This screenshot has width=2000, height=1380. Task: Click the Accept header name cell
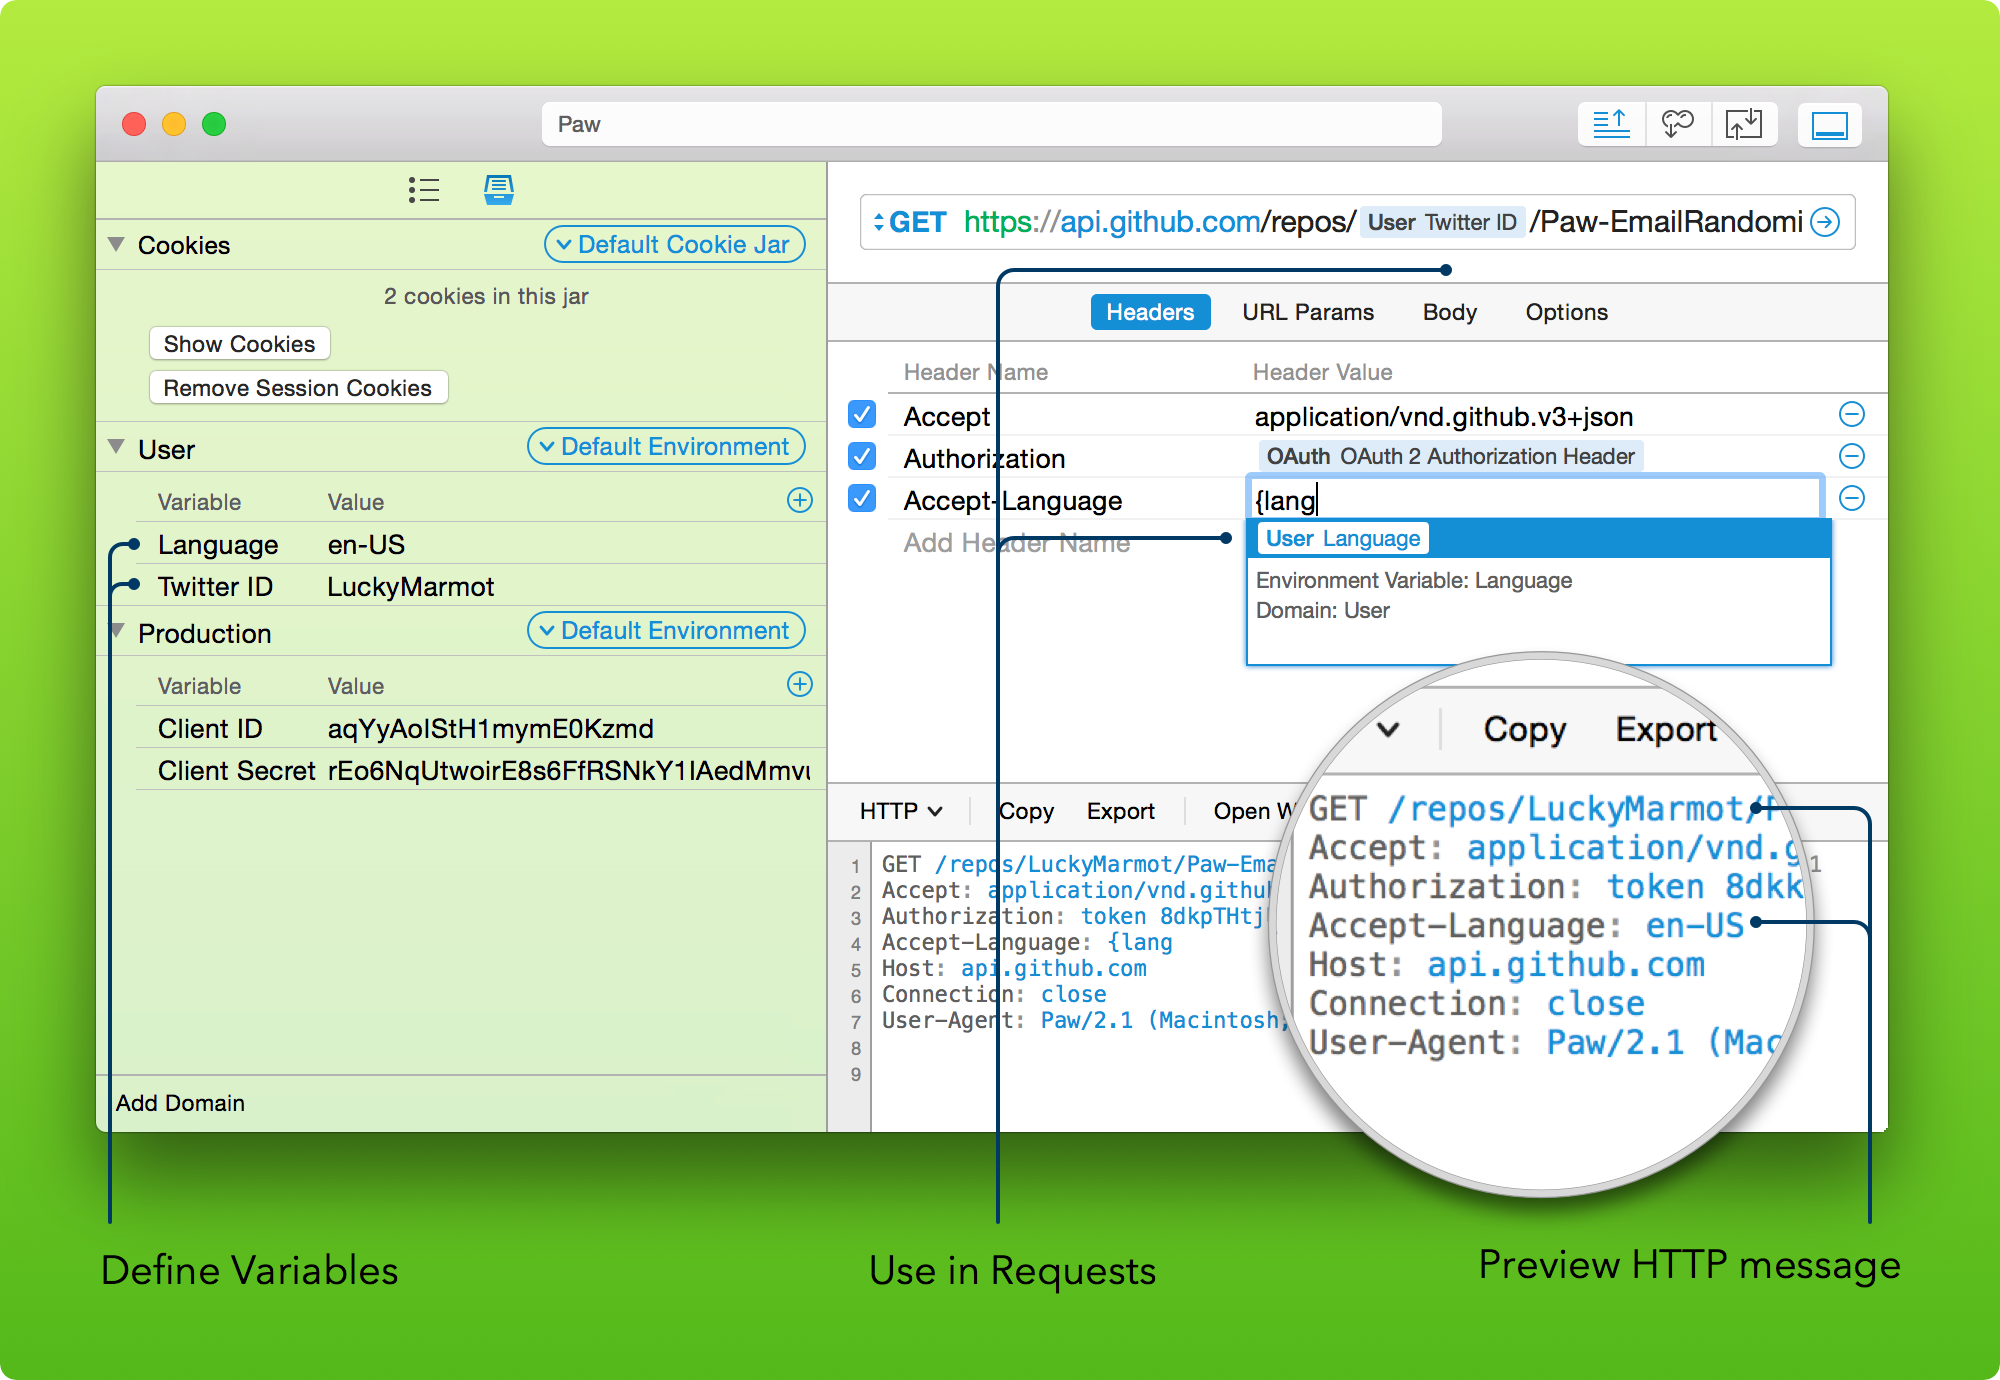coord(947,417)
